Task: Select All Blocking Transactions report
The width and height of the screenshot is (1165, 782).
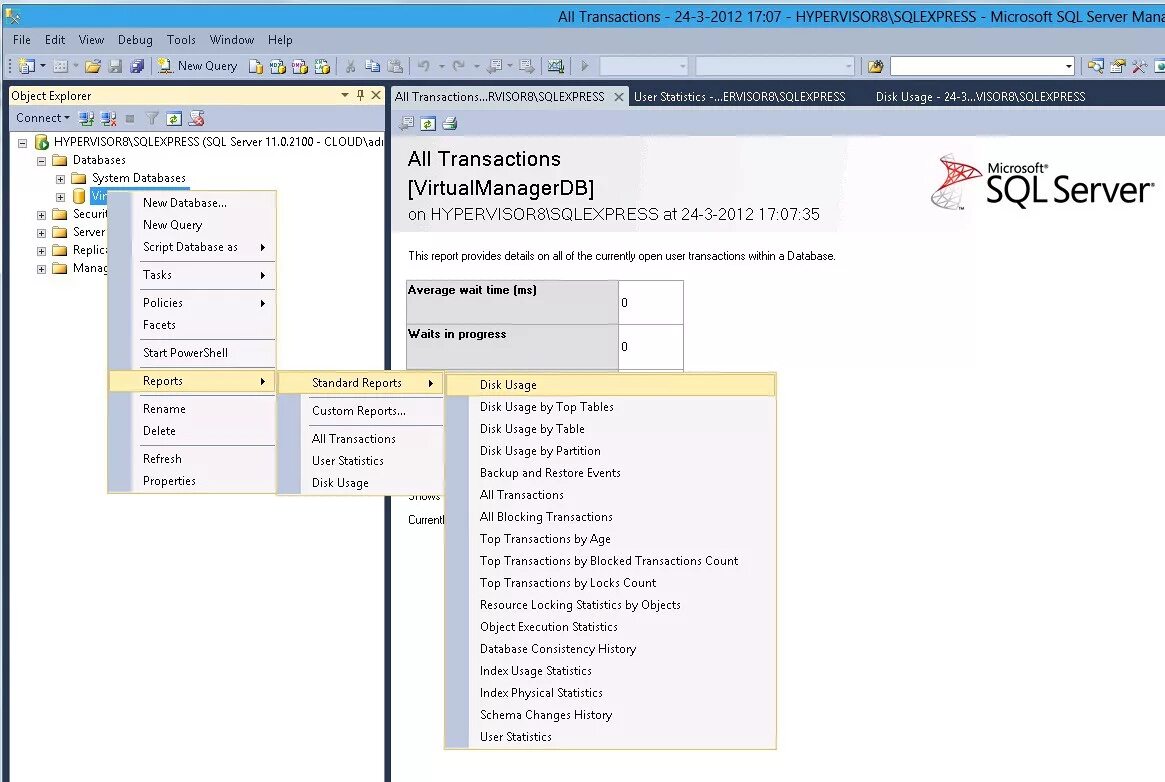Action: click(610, 517)
